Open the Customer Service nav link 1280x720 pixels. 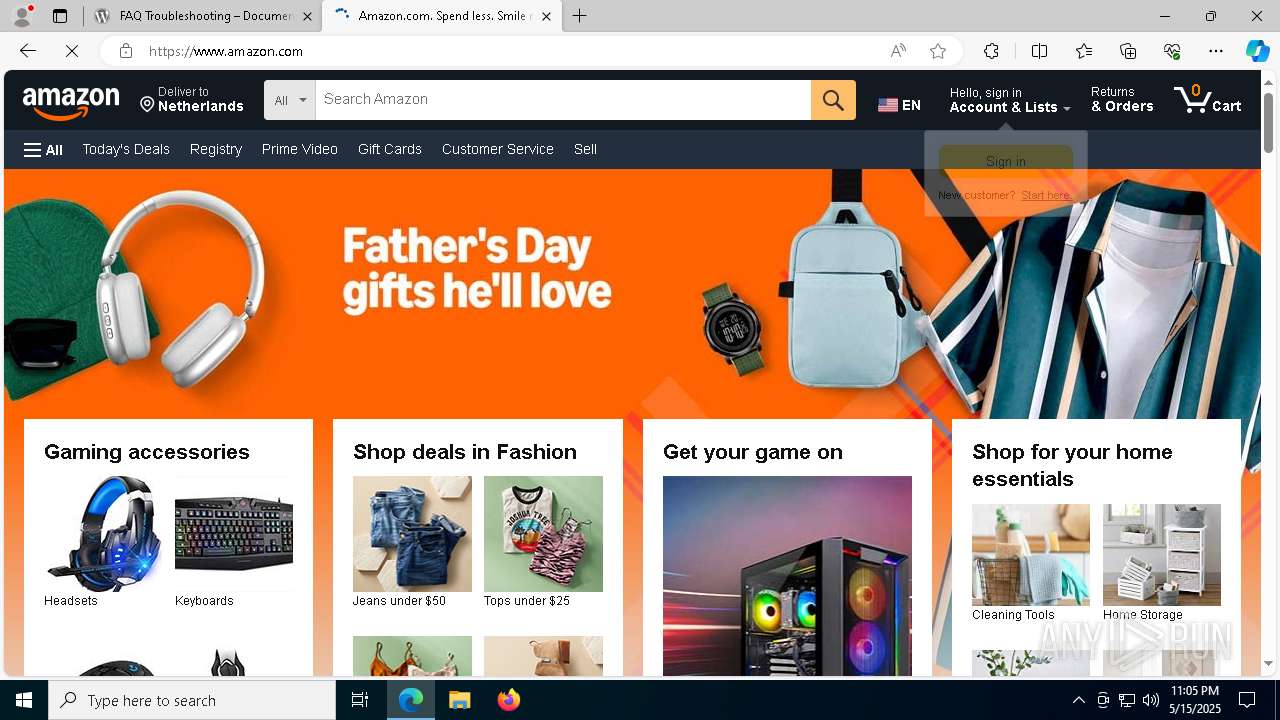tap(497, 149)
